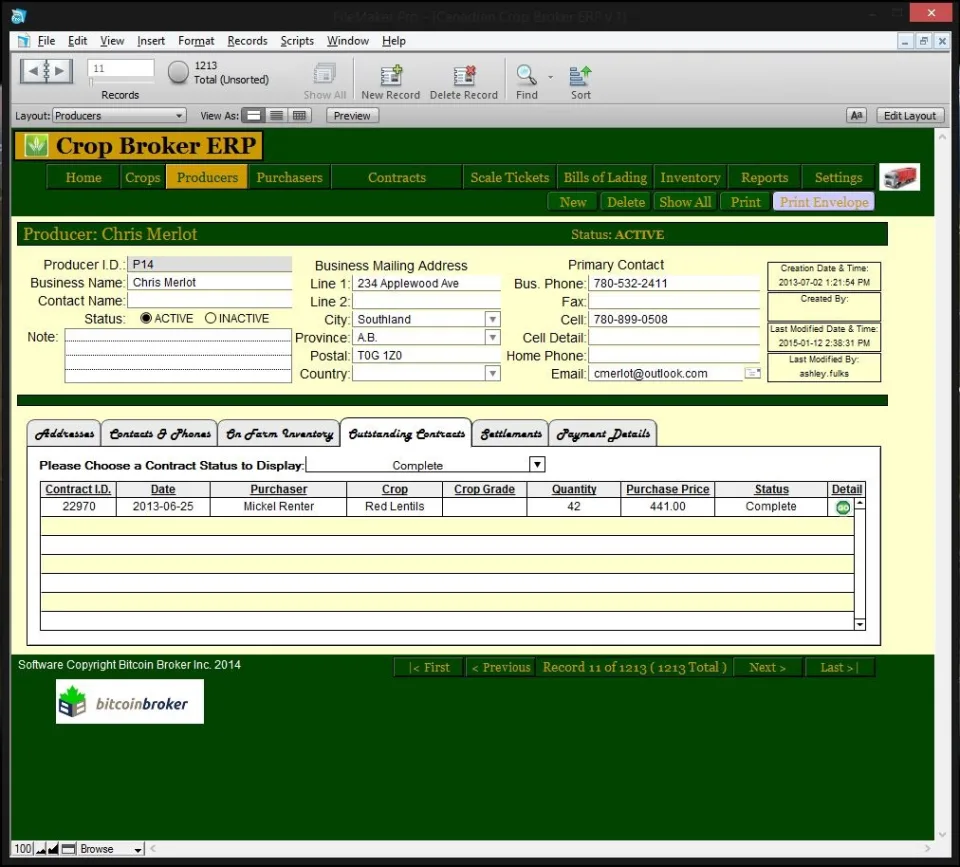Switch to Form view icon
This screenshot has height=867, width=960.
tap(253, 116)
